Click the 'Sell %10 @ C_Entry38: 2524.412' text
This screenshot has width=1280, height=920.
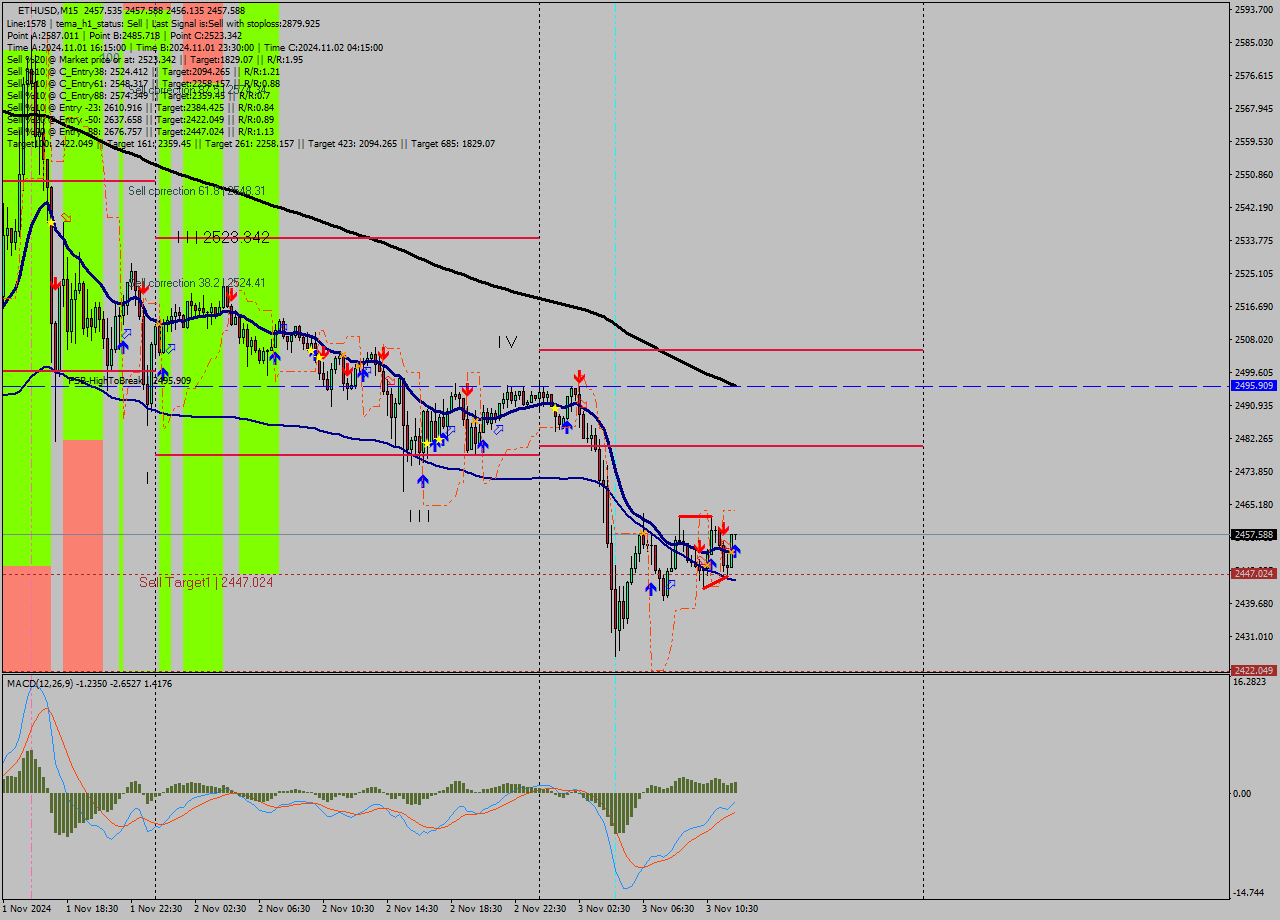click(x=77, y=71)
